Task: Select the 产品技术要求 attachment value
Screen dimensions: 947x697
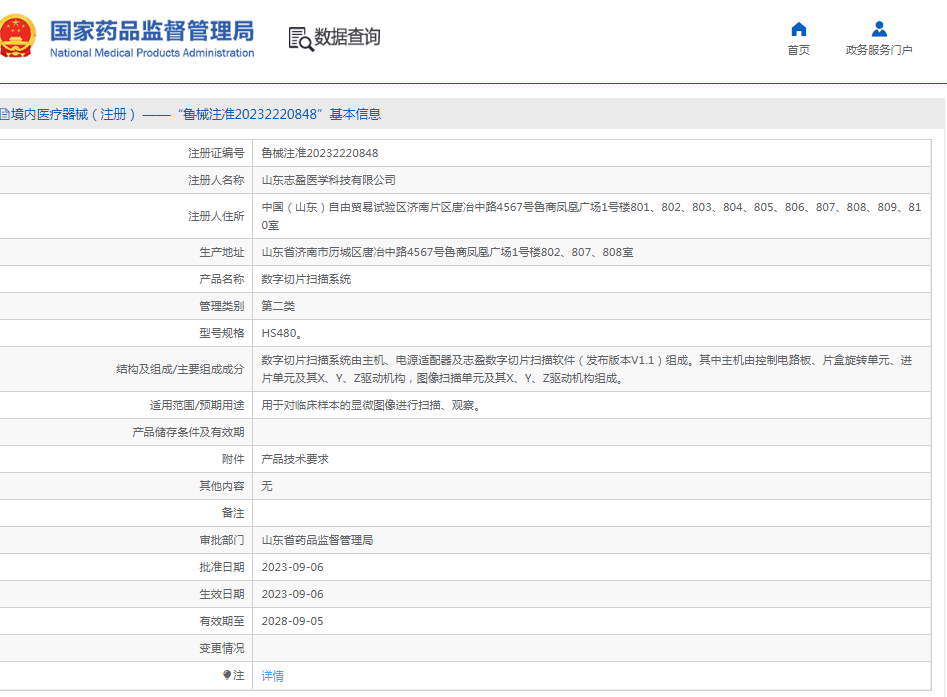Action: pos(295,459)
